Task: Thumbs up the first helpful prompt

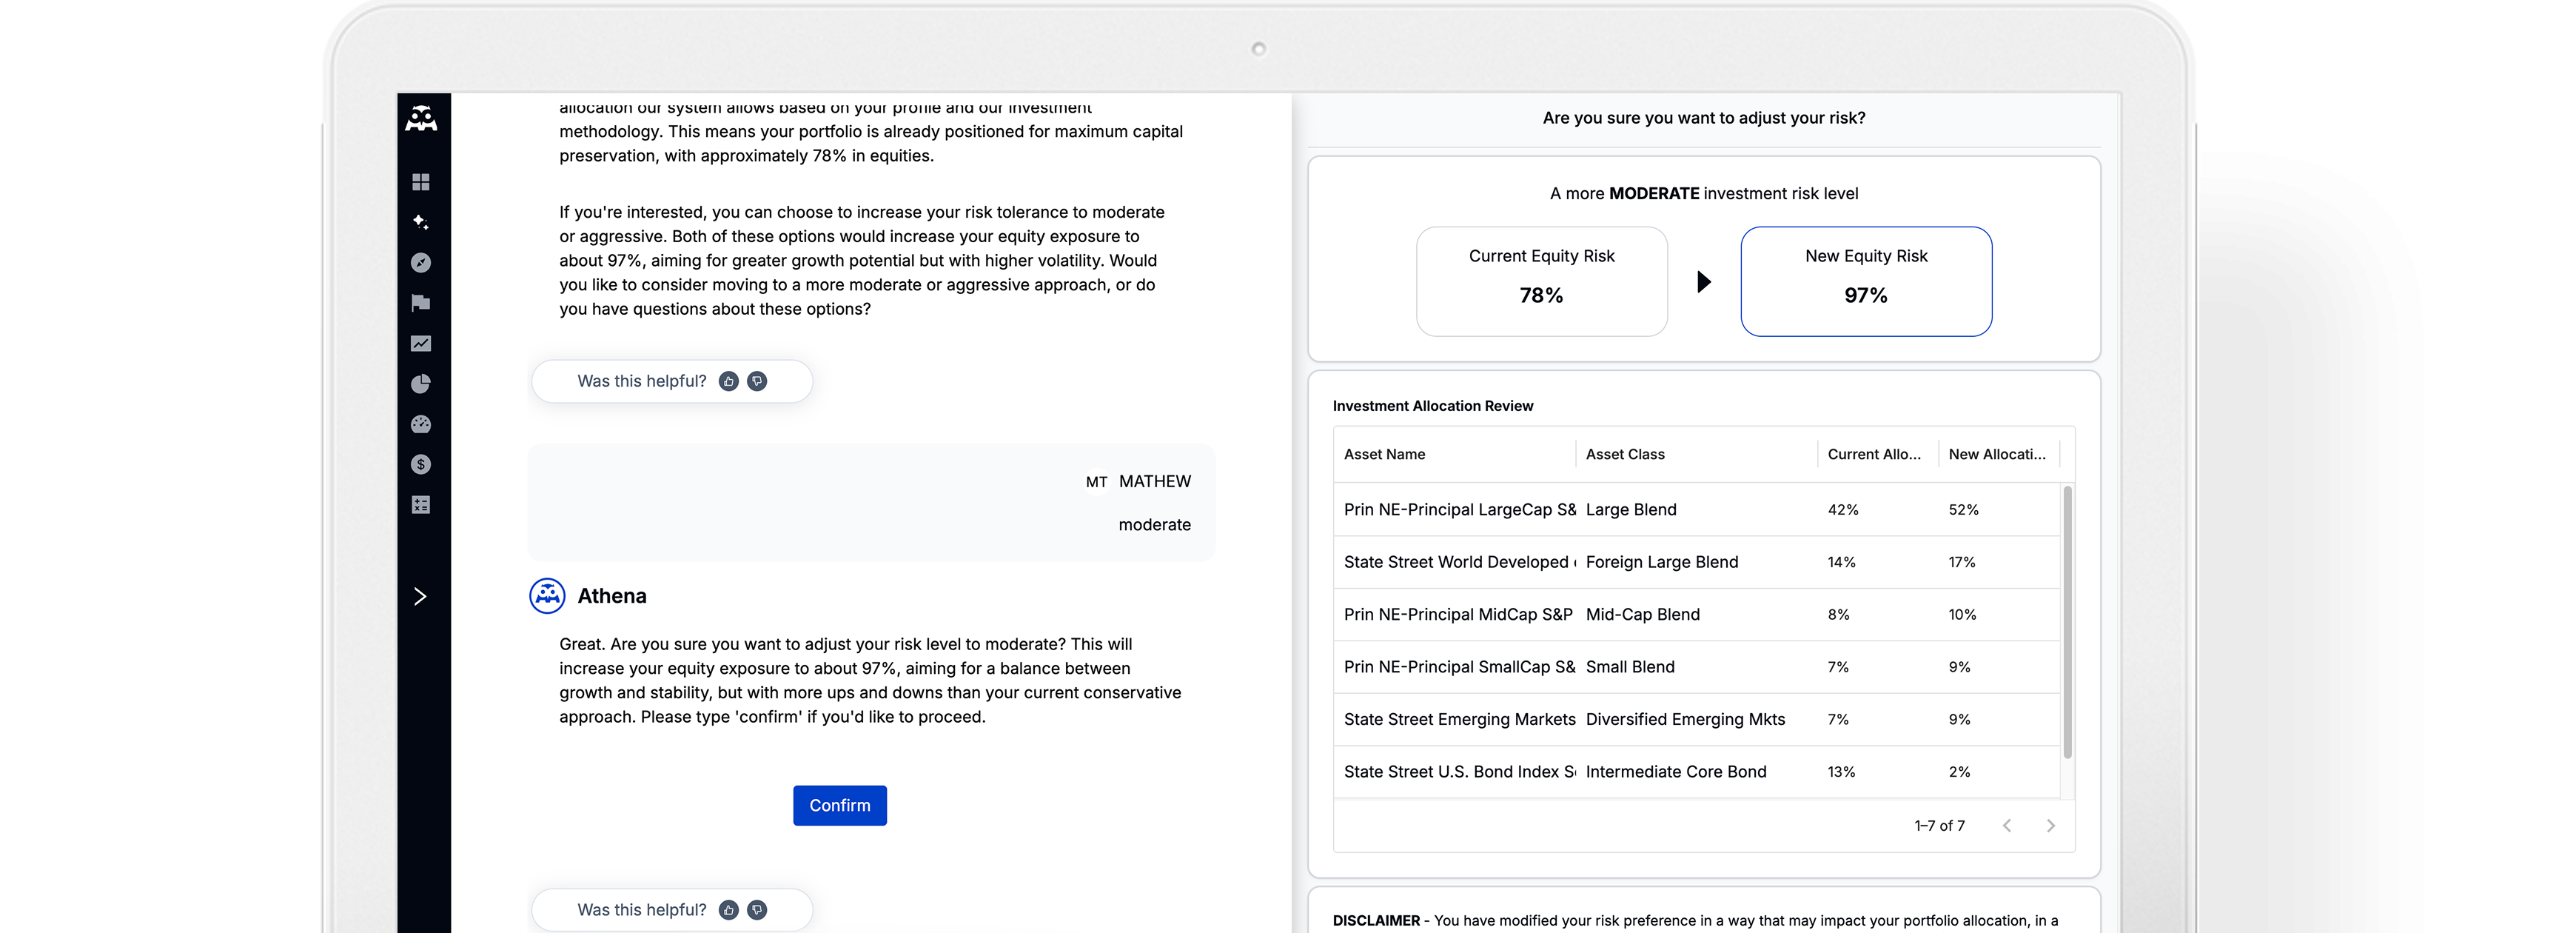Action: click(x=729, y=381)
